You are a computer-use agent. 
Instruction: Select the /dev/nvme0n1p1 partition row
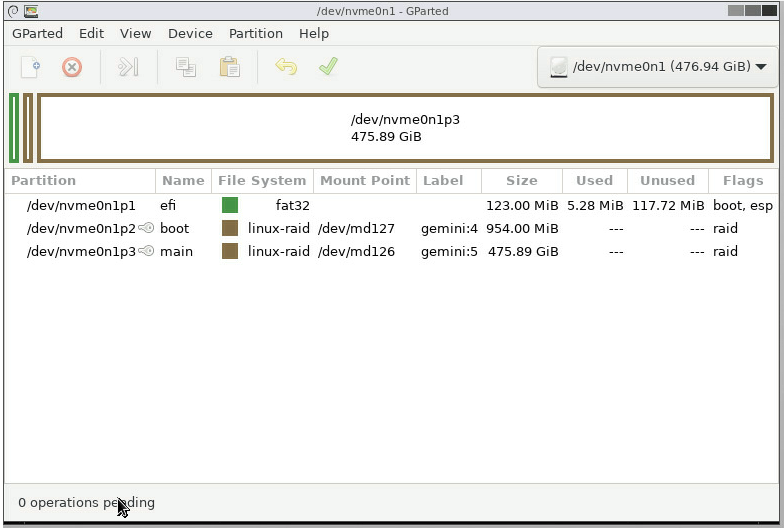click(x=392, y=205)
